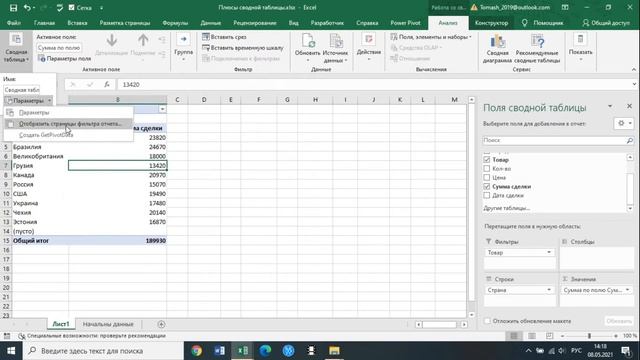Viewport: 640px width, 360px height.
Task: Open Google Chrome from the taskbar
Action: coord(196,351)
